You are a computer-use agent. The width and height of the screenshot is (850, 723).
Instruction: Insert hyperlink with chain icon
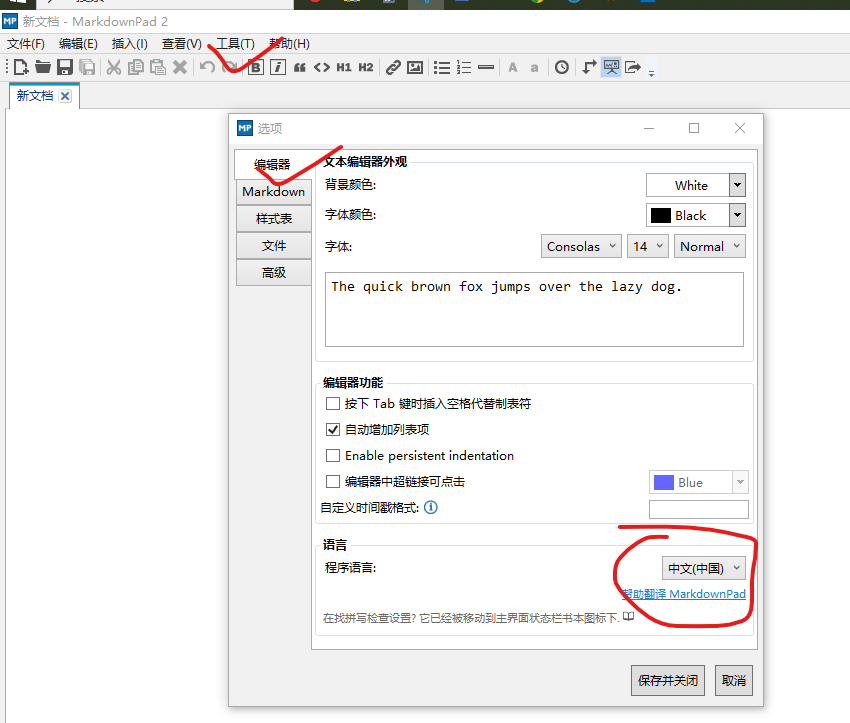pyautogui.click(x=393, y=67)
